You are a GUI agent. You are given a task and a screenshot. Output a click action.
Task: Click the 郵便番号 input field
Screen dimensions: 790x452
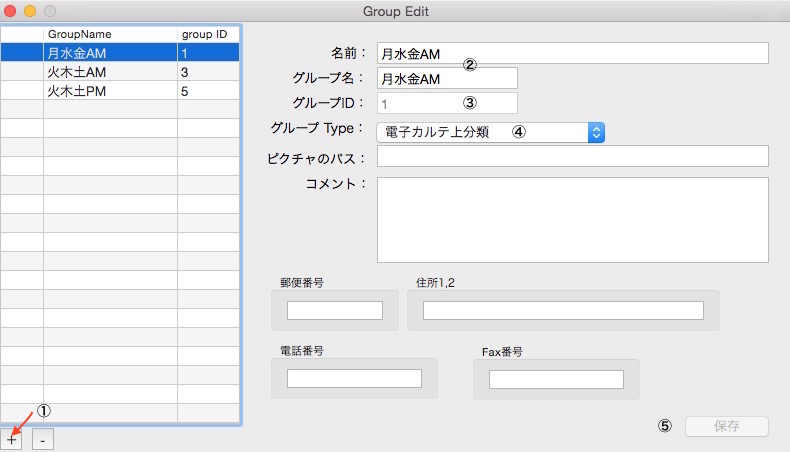335,311
